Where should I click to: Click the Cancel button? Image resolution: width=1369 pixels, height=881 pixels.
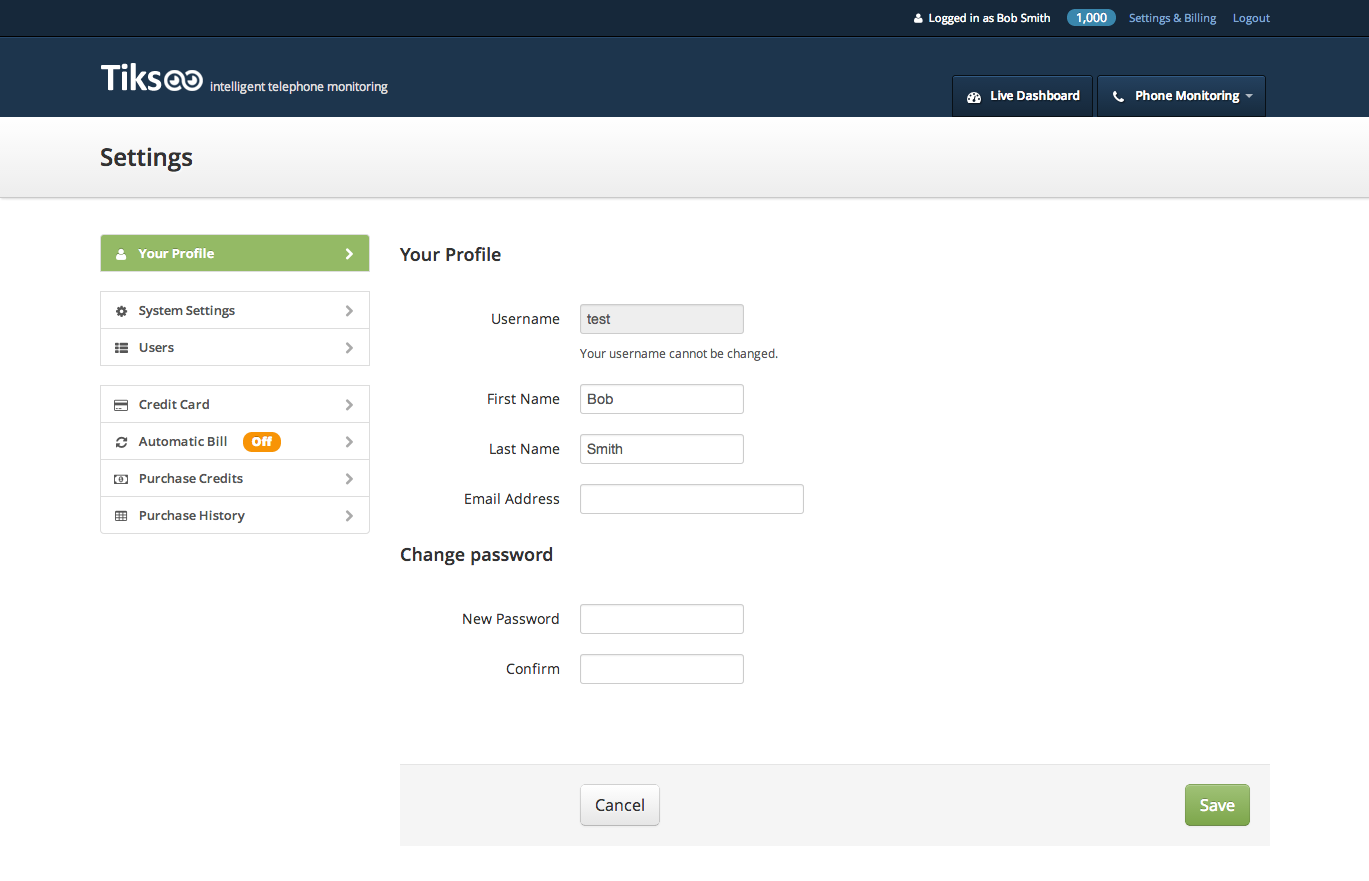[619, 805]
